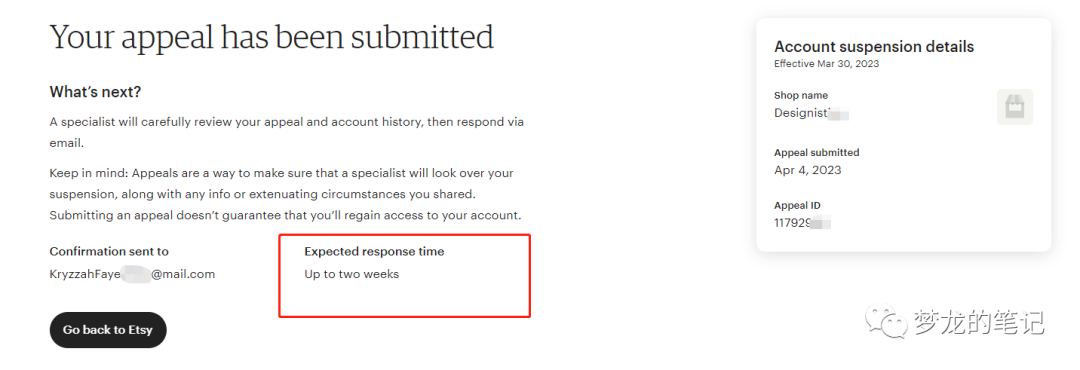Click the 'A specialist will carefully review' paragraph

tap(287, 134)
